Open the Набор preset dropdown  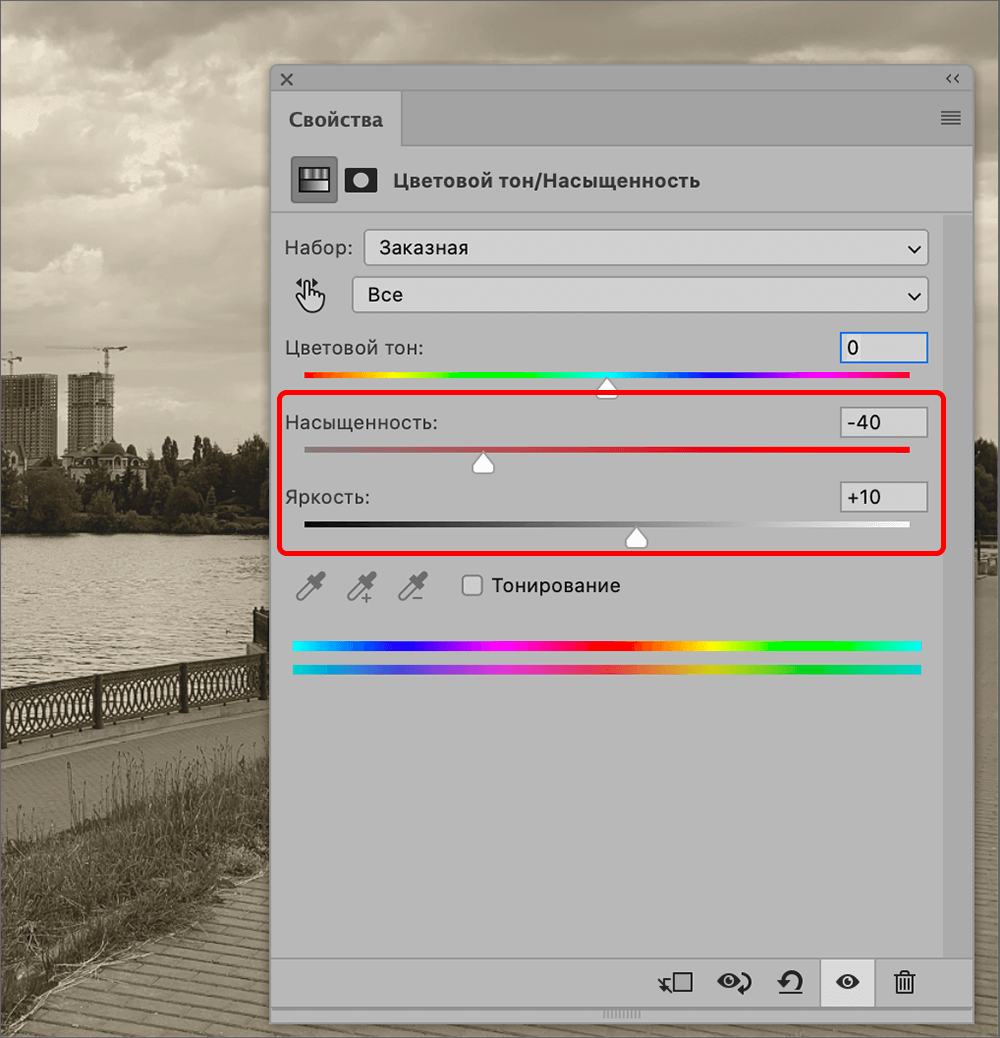pyautogui.click(x=646, y=248)
